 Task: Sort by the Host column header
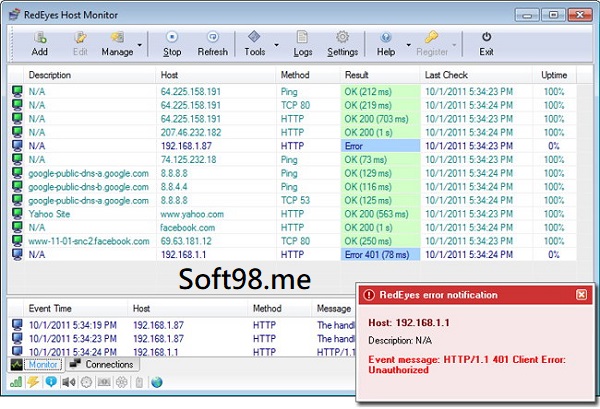point(216,75)
